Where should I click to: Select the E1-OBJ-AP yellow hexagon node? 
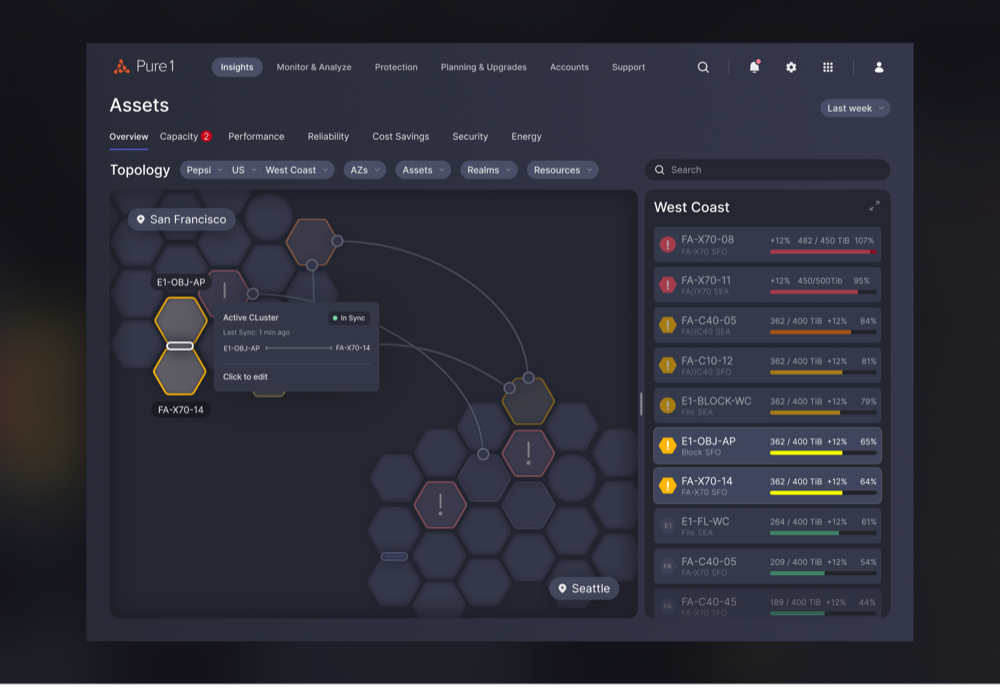180,320
